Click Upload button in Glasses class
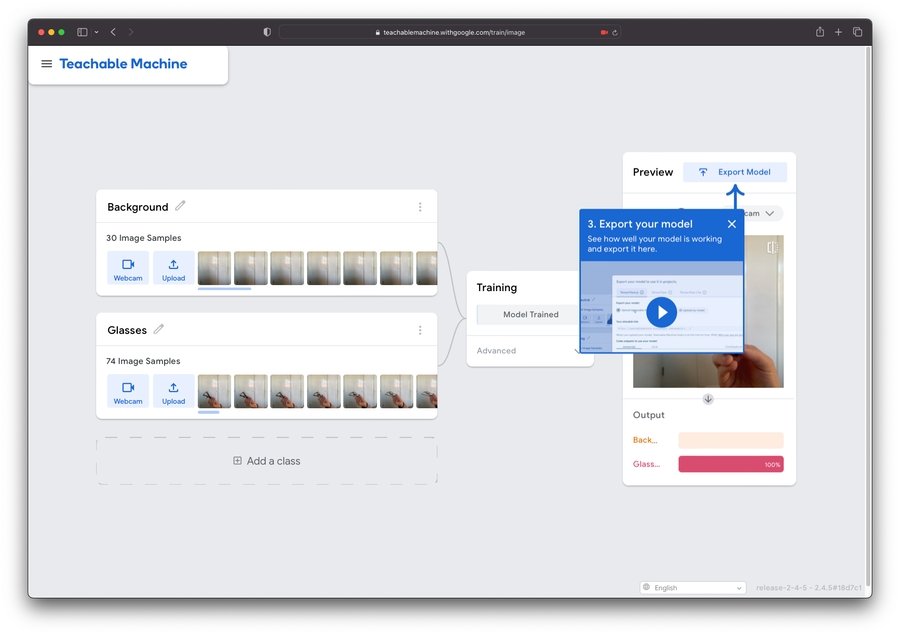This screenshot has width=900, height=635. point(174,391)
